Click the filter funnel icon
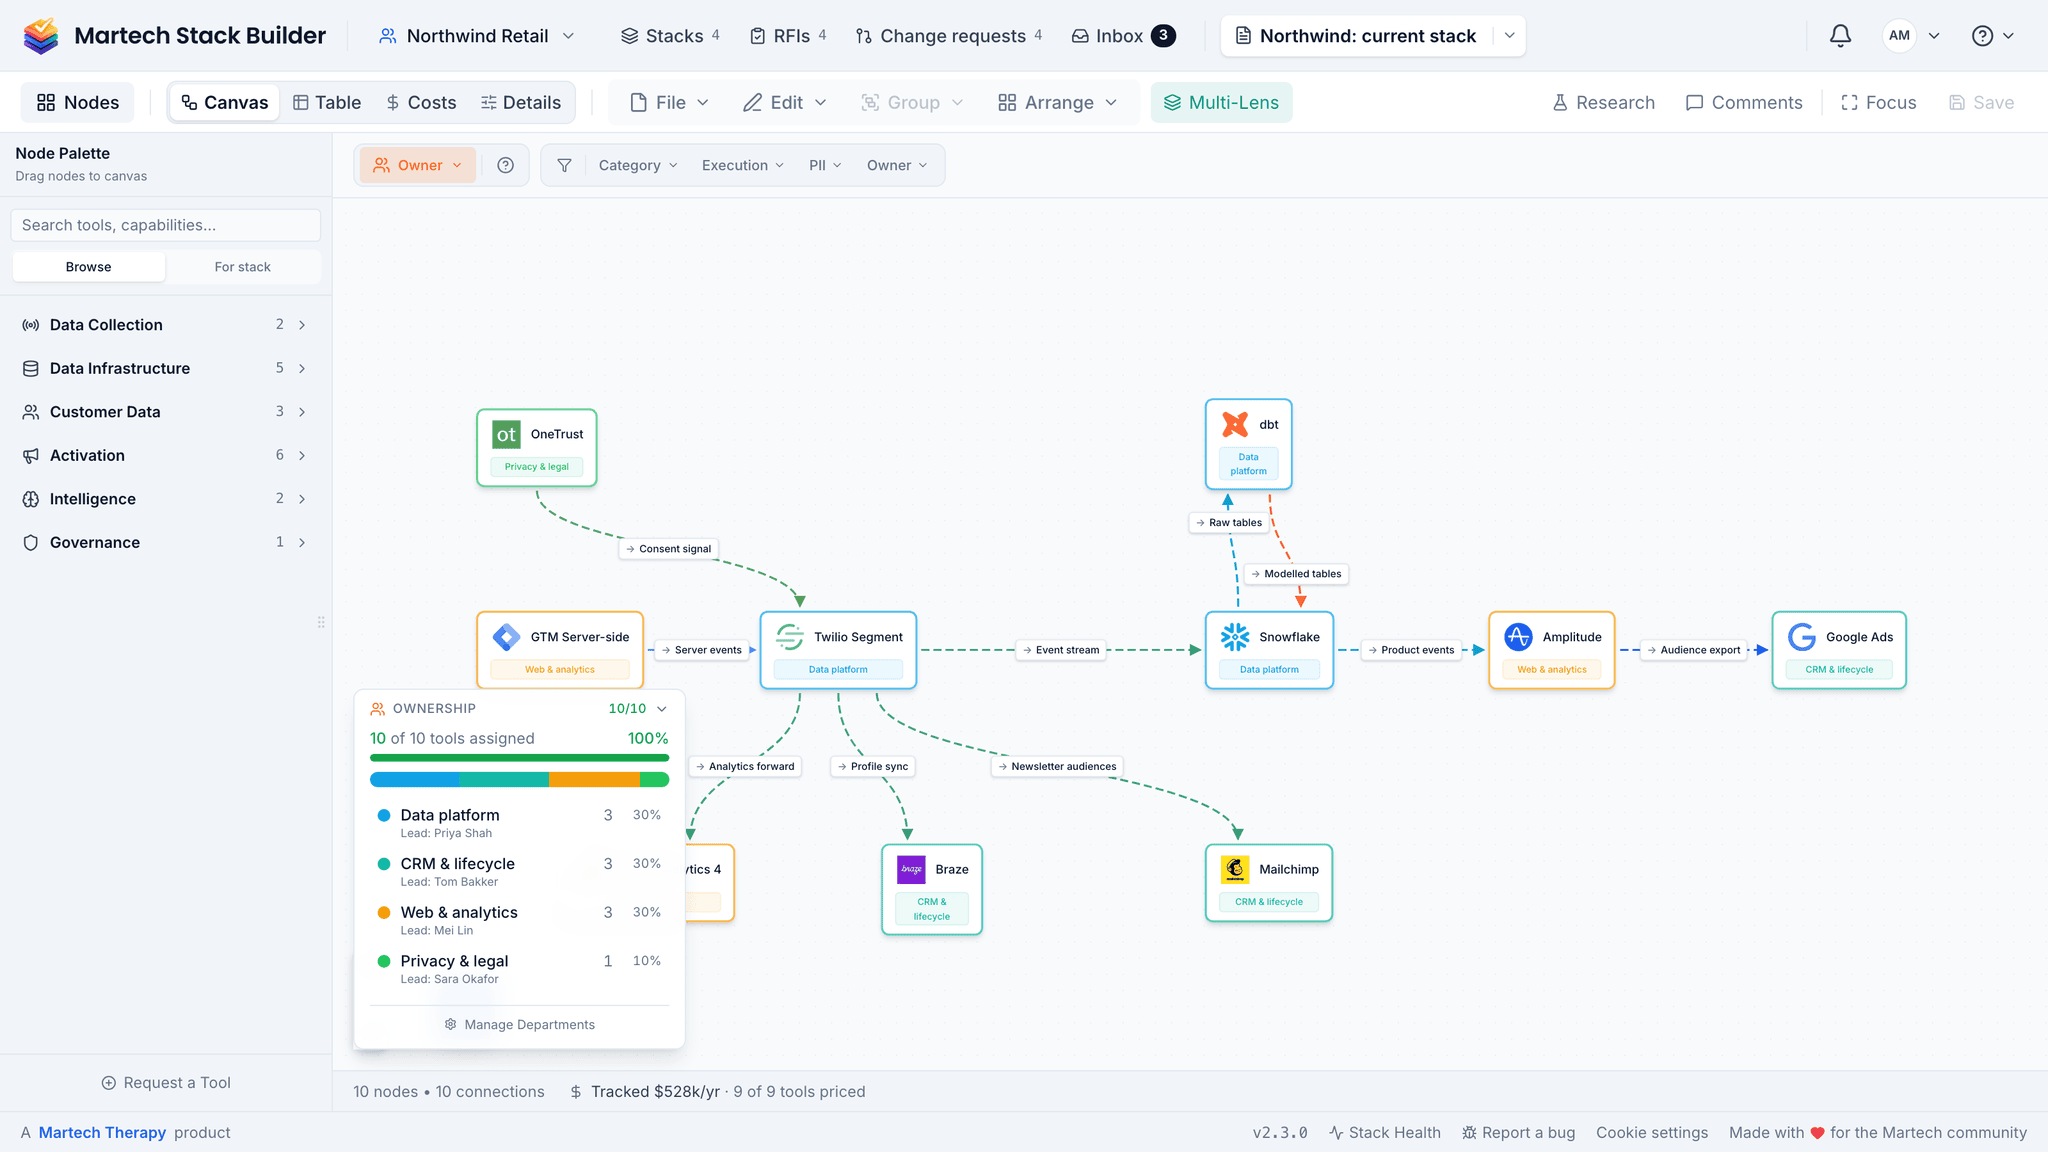The width and height of the screenshot is (2048, 1152). 564,165
